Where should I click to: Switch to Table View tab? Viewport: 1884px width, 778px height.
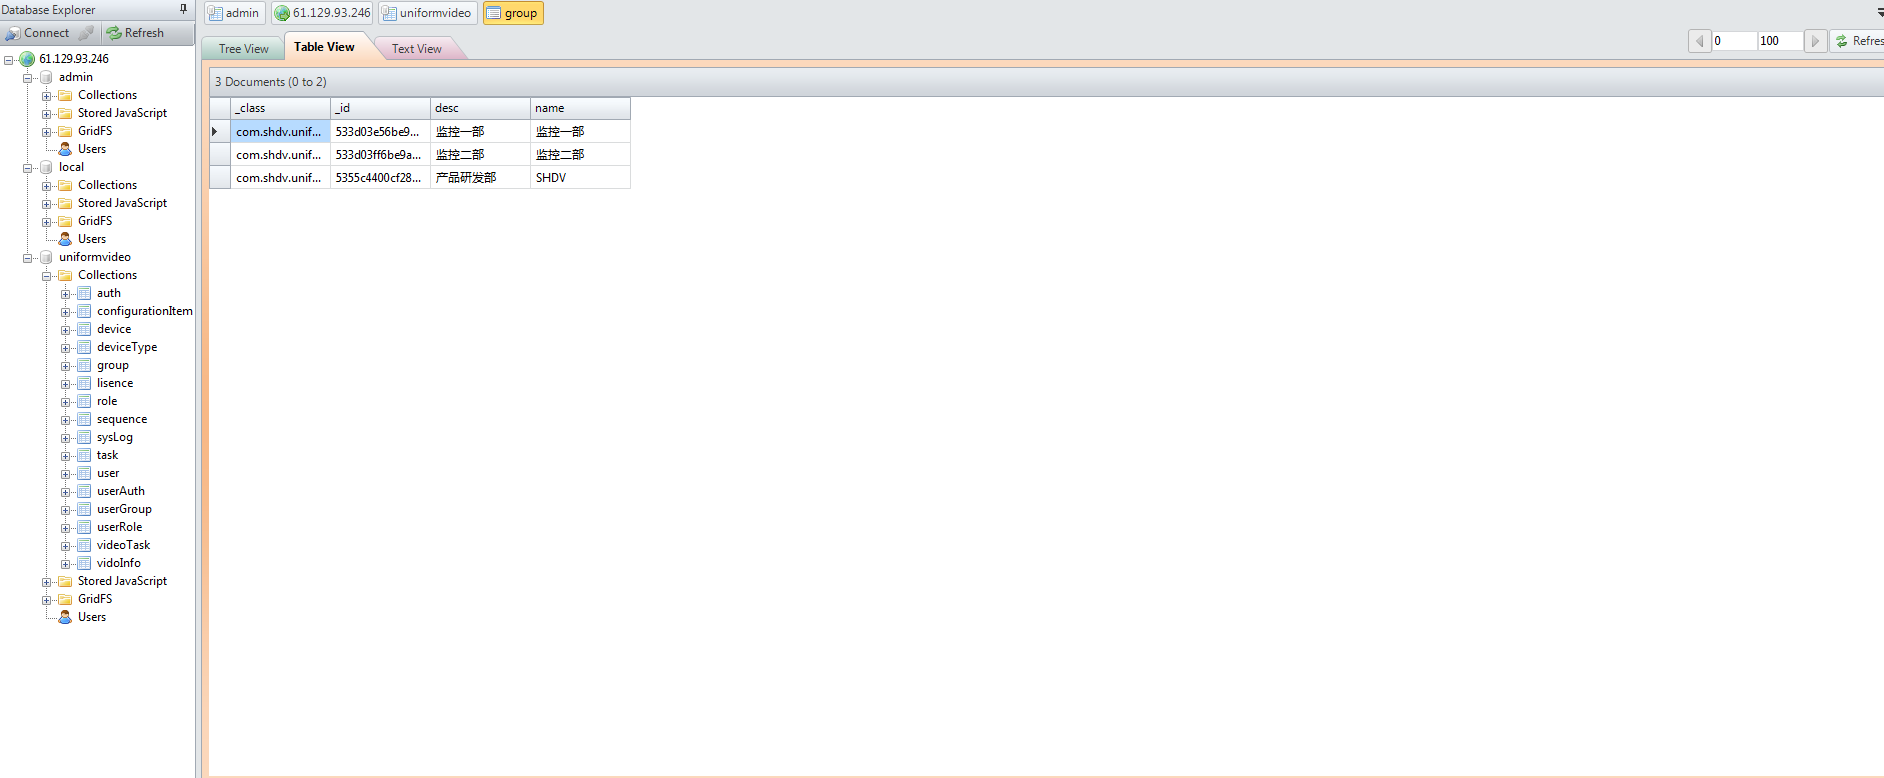coord(324,47)
